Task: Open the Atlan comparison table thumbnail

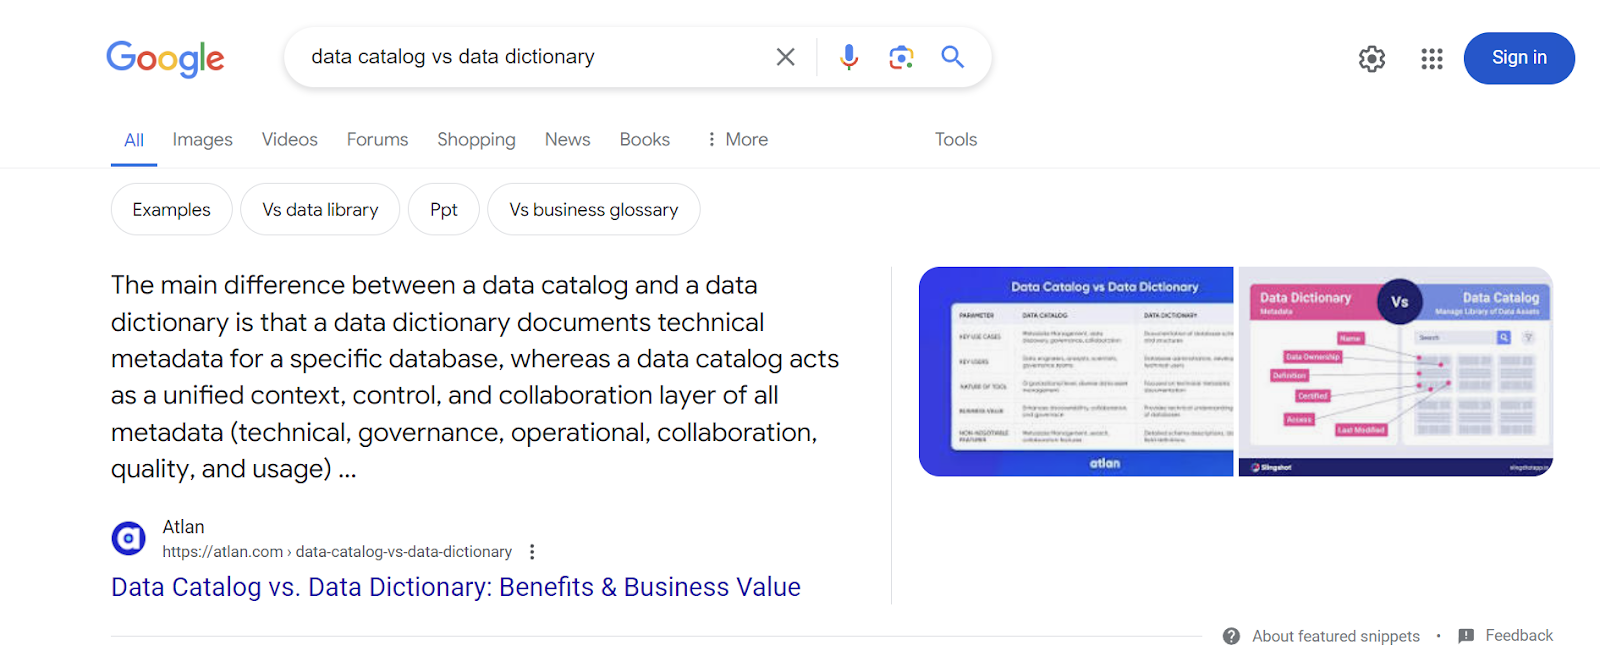Action: coord(1076,371)
